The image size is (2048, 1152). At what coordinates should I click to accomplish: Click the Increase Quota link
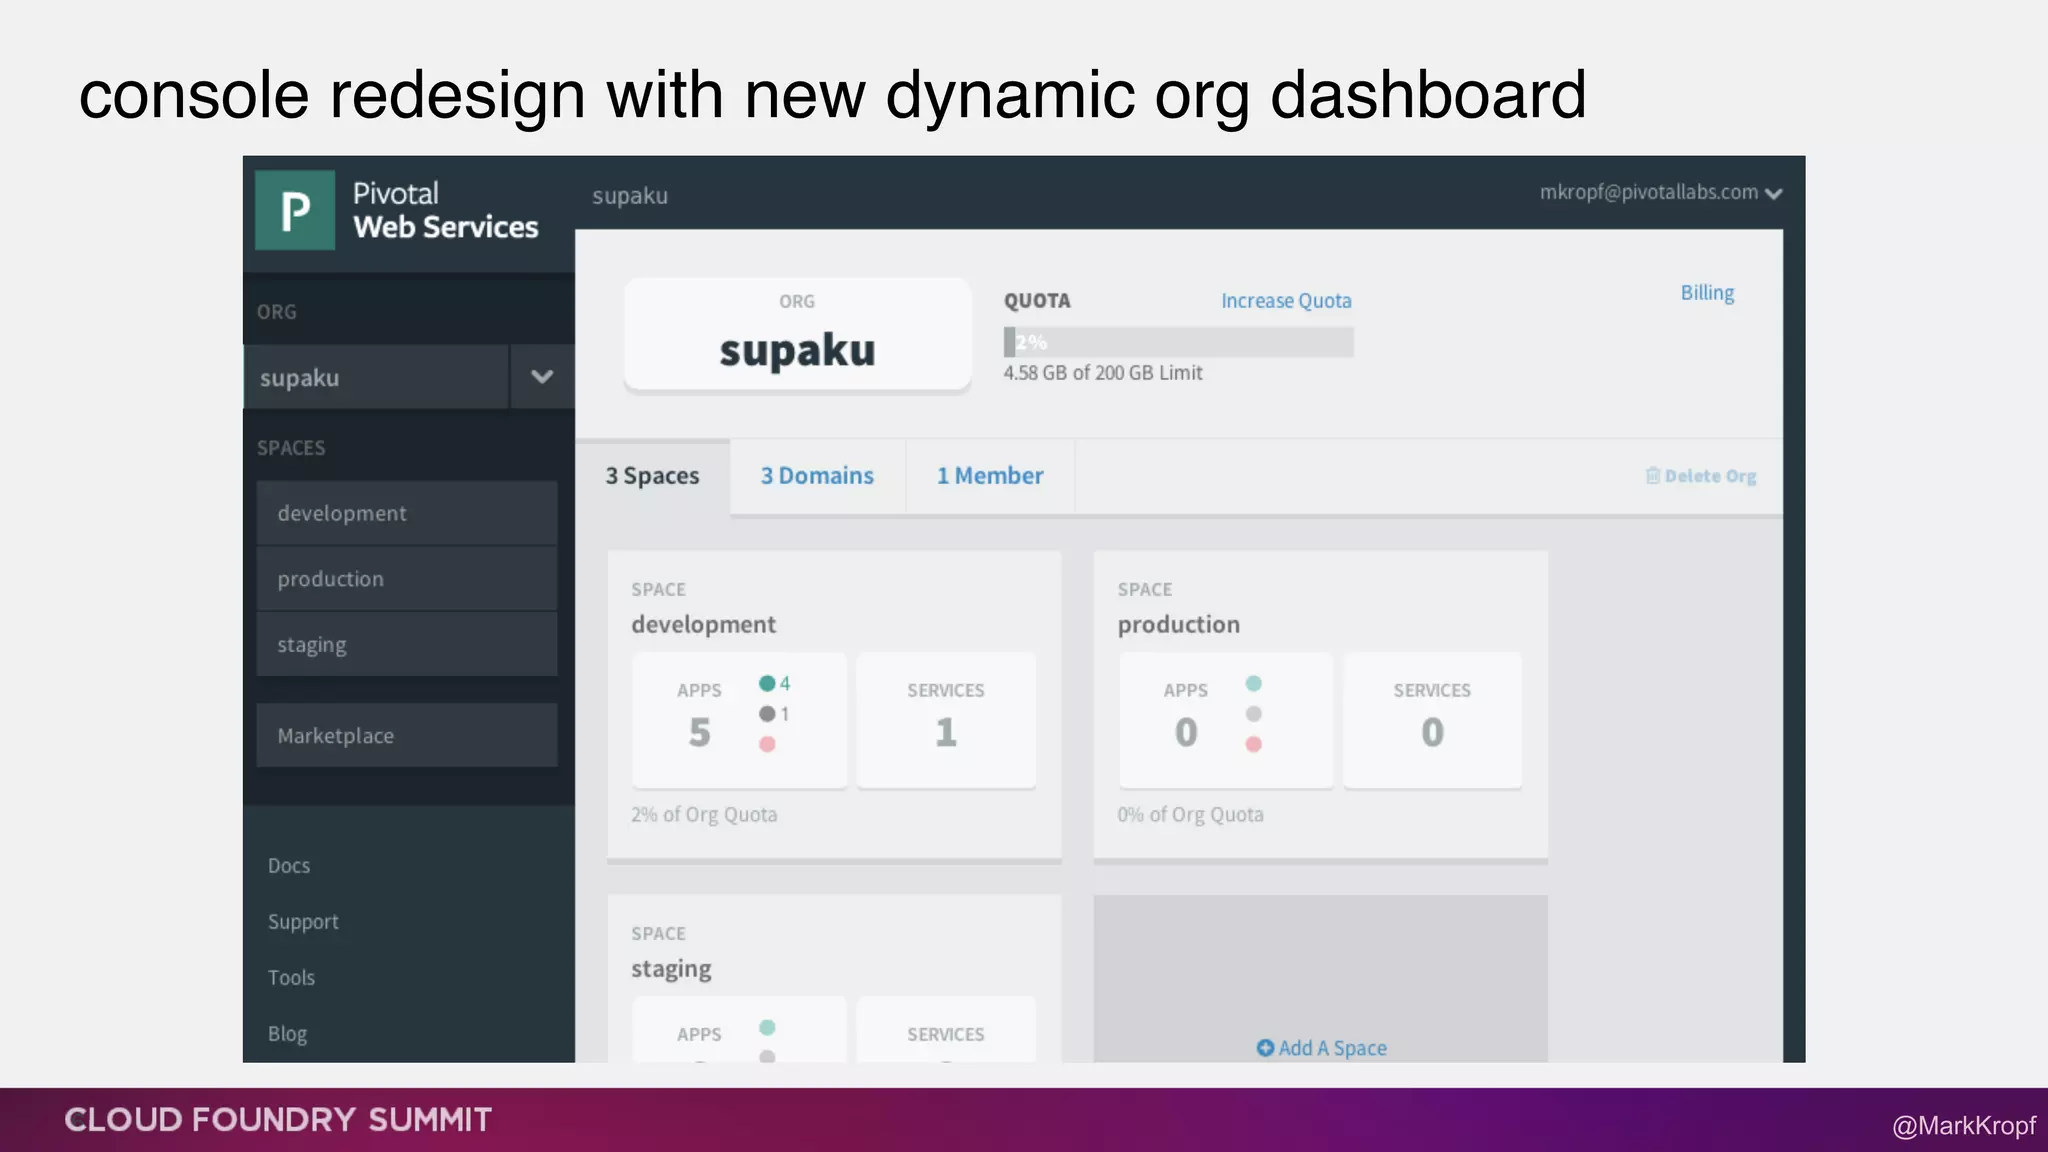click(1286, 301)
